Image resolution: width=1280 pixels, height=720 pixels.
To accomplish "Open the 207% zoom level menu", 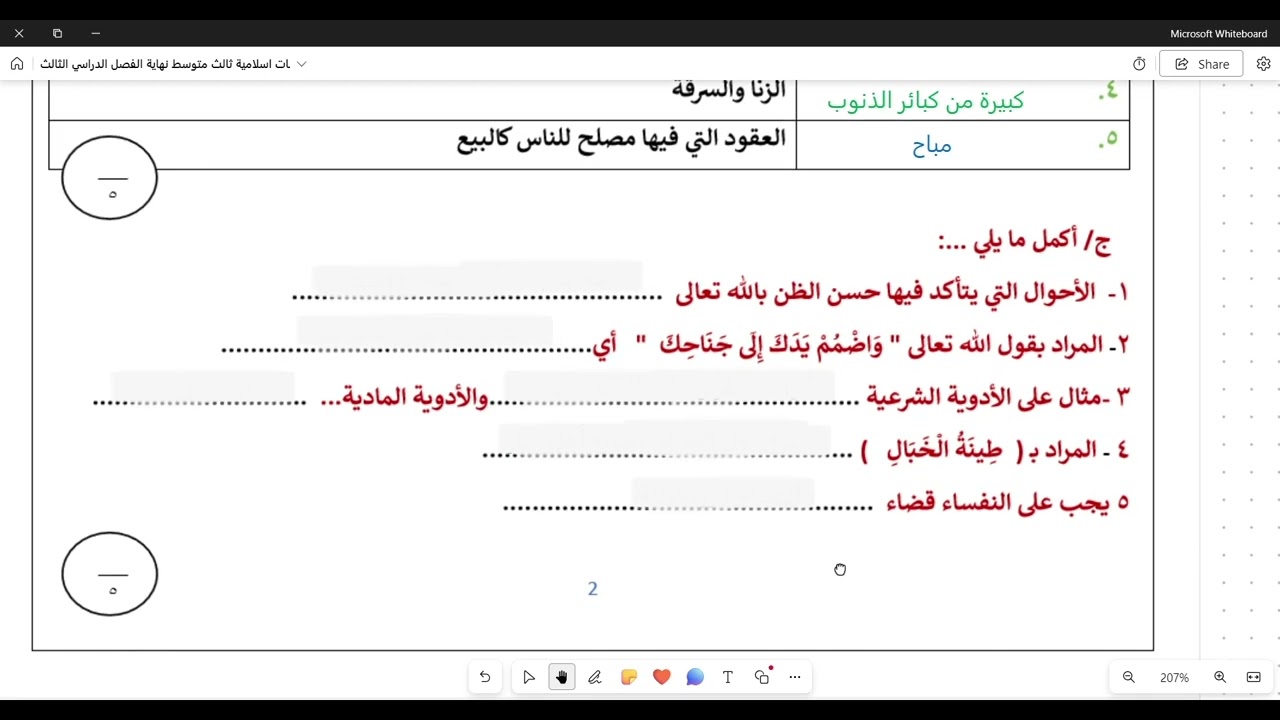I will tap(1174, 677).
